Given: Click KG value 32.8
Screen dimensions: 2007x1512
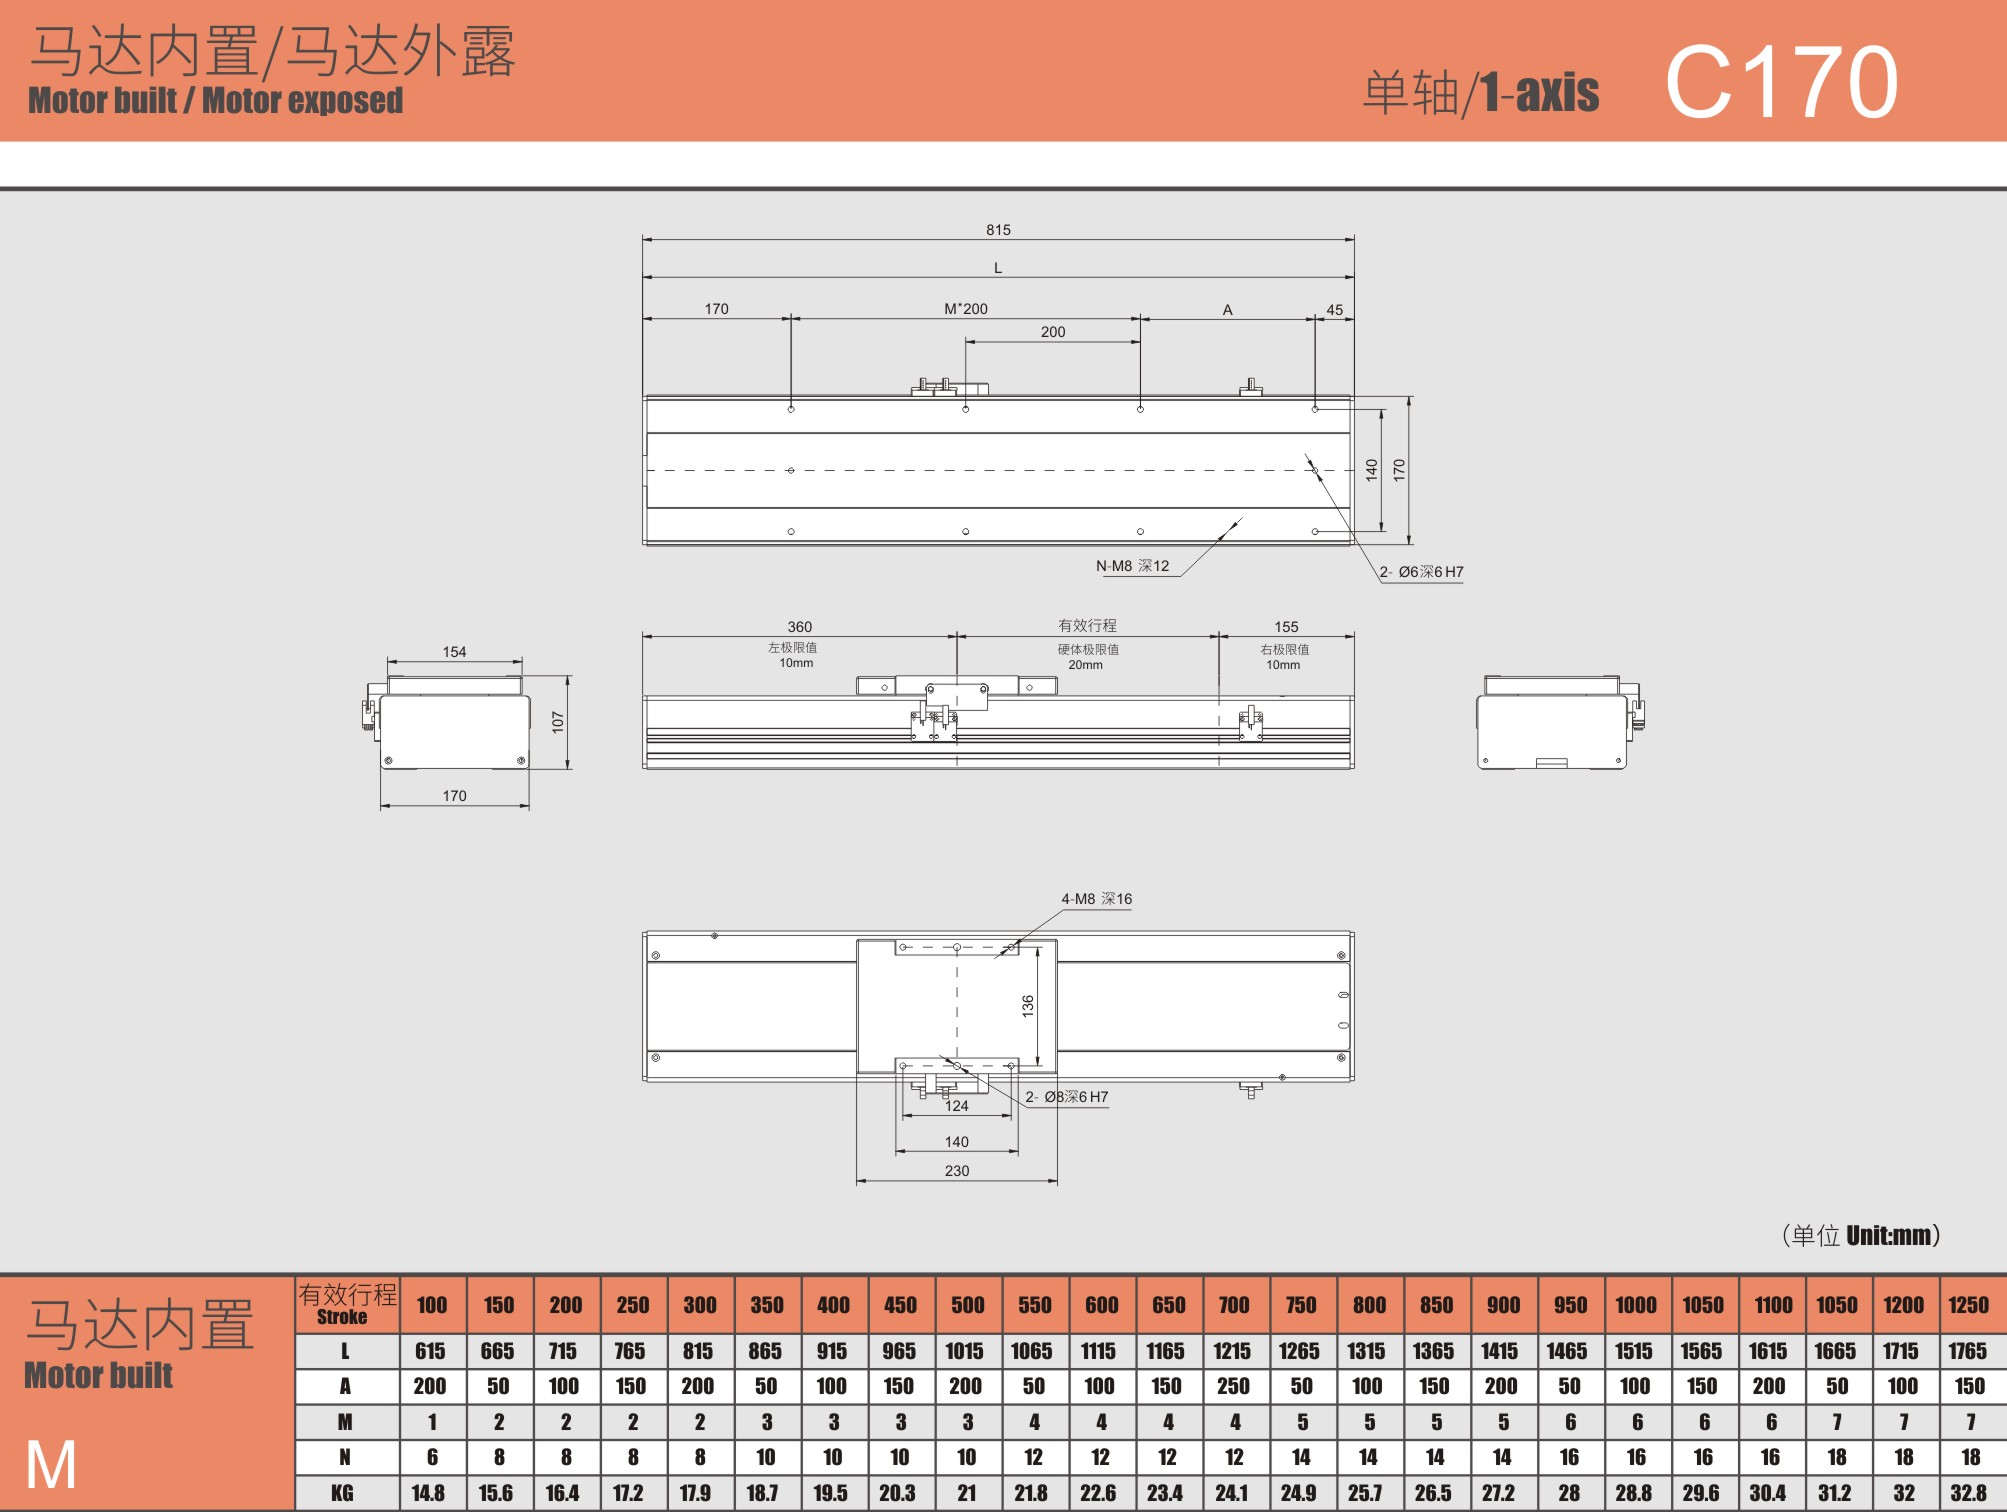Looking at the screenshot, I should [1968, 1493].
